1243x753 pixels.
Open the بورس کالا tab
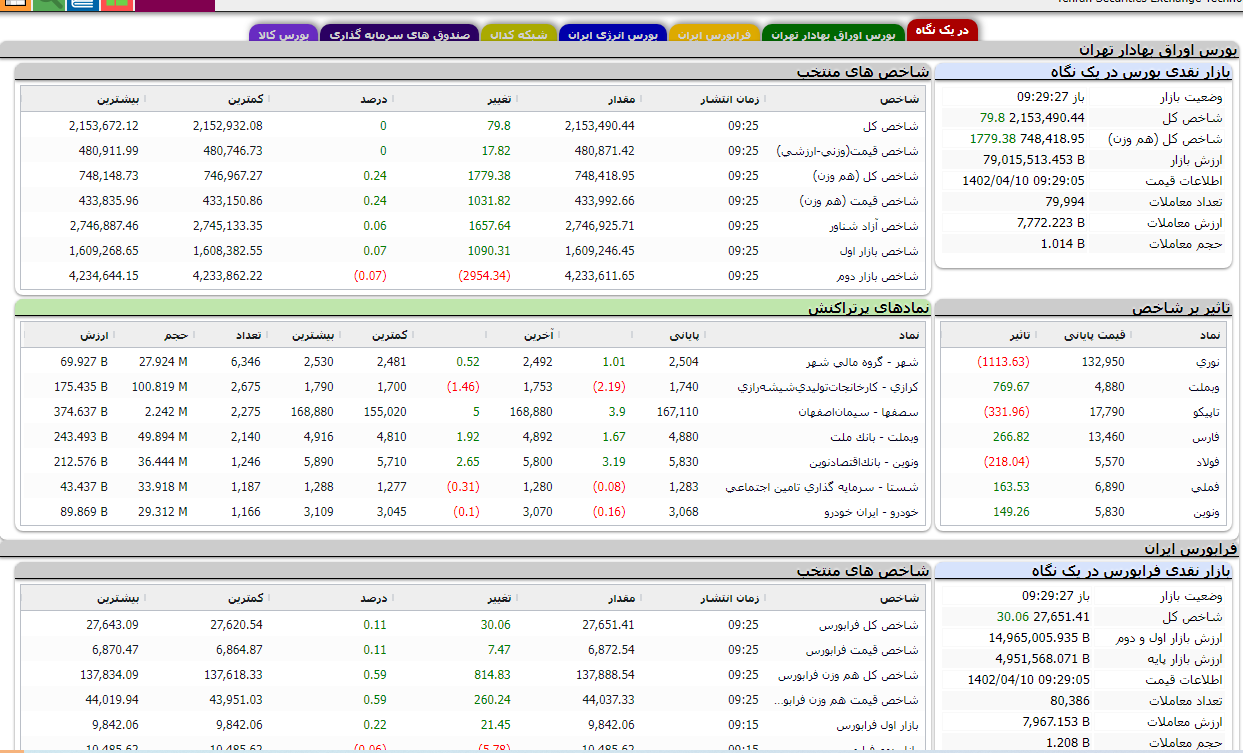tap(283, 34)
